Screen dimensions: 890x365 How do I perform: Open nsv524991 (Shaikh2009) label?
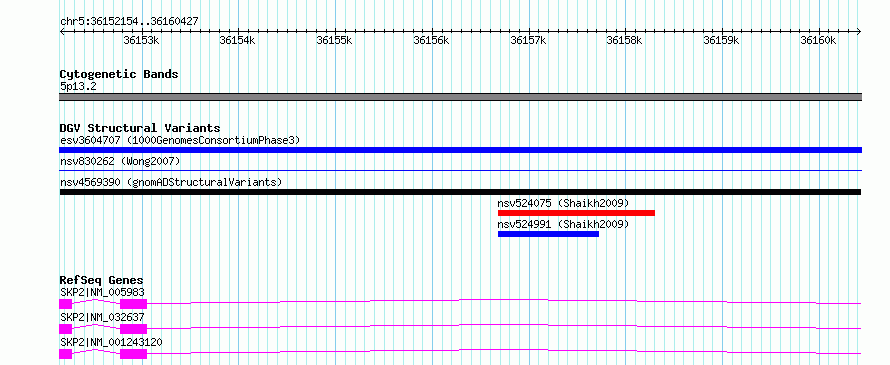click(564, 224)
